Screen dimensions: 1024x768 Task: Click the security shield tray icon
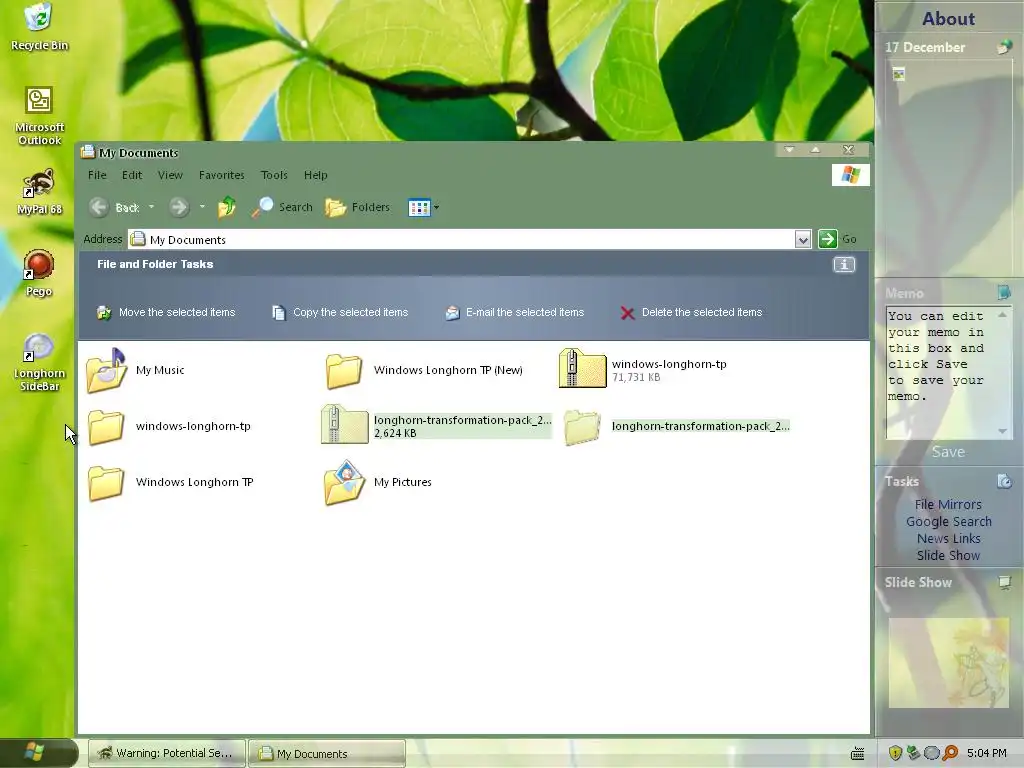(x=895, y=753)
